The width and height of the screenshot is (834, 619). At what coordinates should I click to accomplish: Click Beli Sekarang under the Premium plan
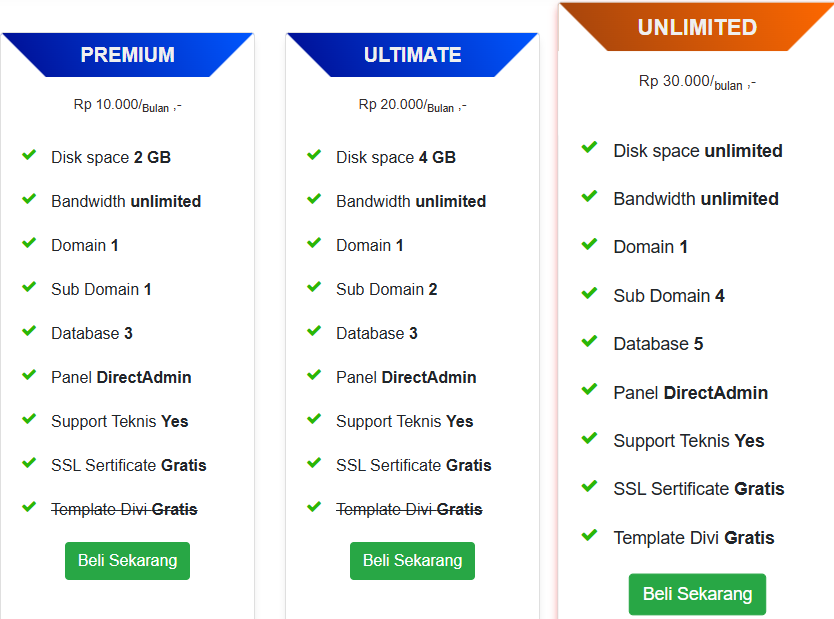point(127,561)
